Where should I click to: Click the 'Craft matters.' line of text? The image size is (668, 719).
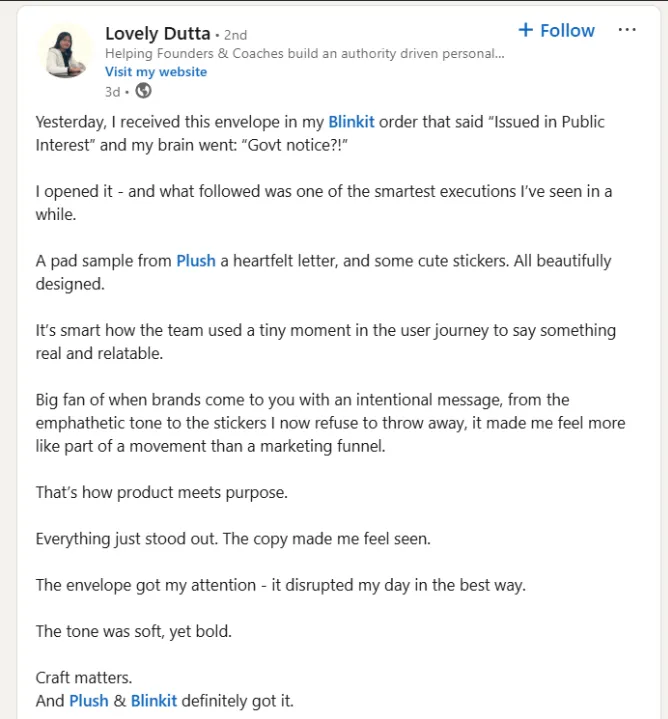[x=84, y=678]
